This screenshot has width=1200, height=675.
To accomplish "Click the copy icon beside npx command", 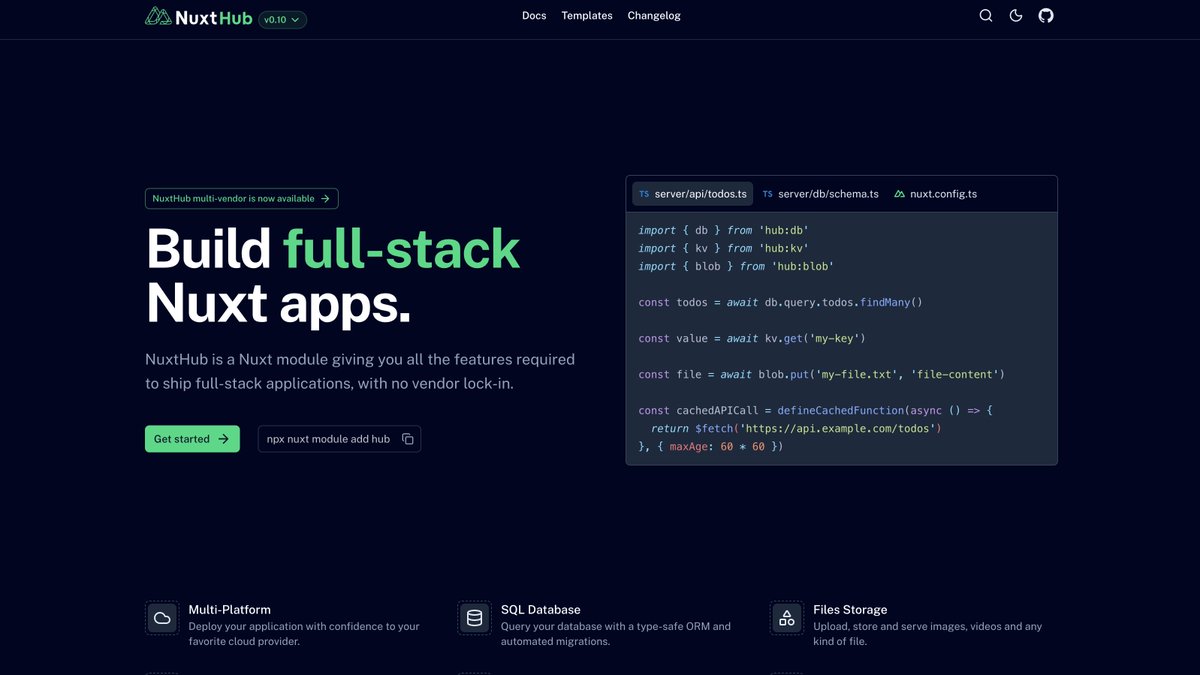I will tap(407, 439).
